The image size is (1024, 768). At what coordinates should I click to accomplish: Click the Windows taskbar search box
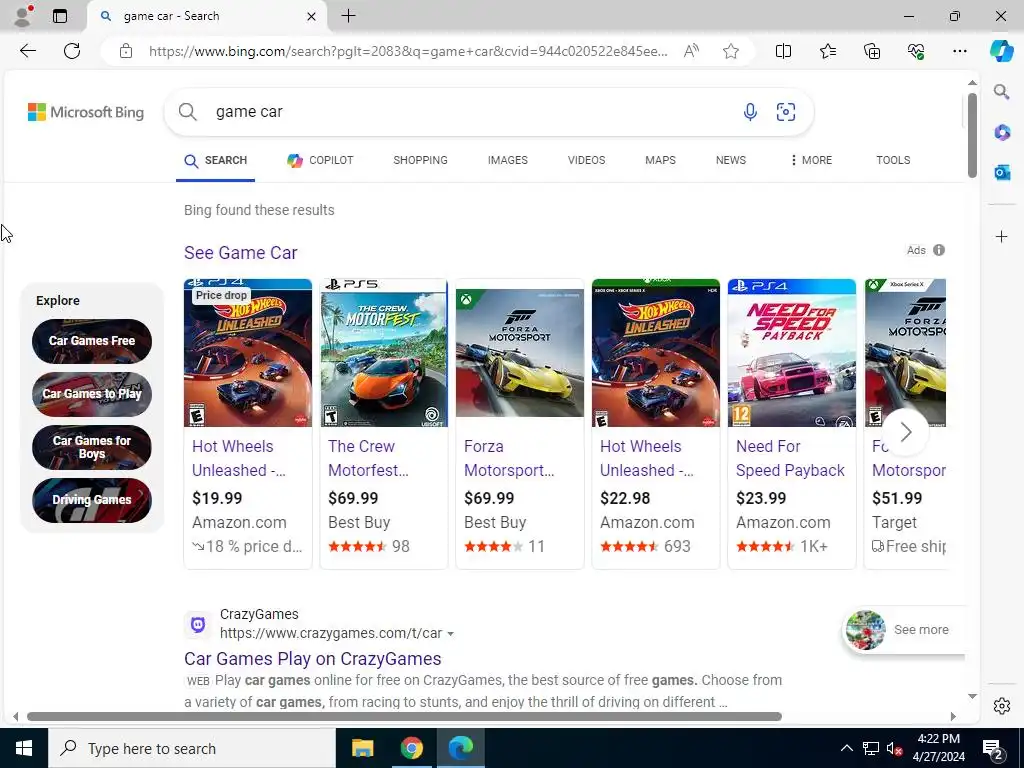pyautogui.click(x=192, y=748)
